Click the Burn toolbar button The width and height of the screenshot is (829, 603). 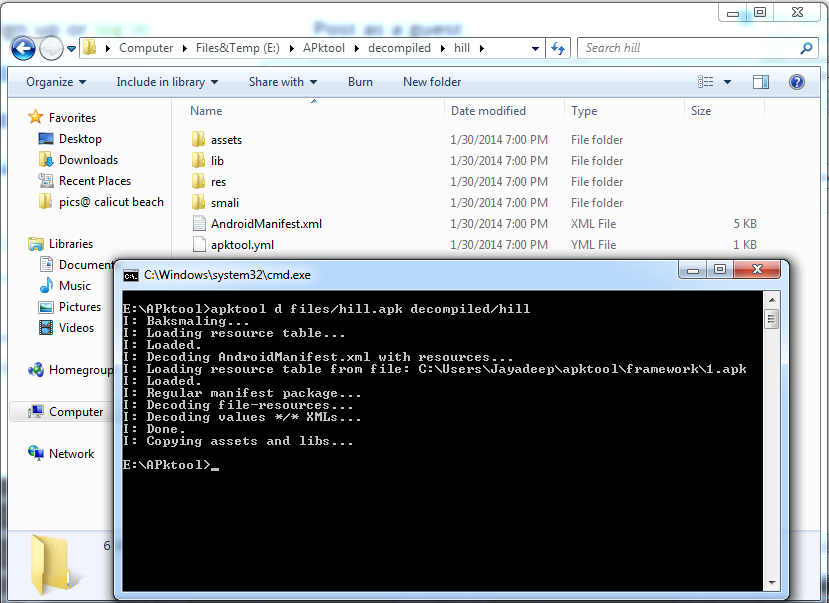click(x=360, y=82)
